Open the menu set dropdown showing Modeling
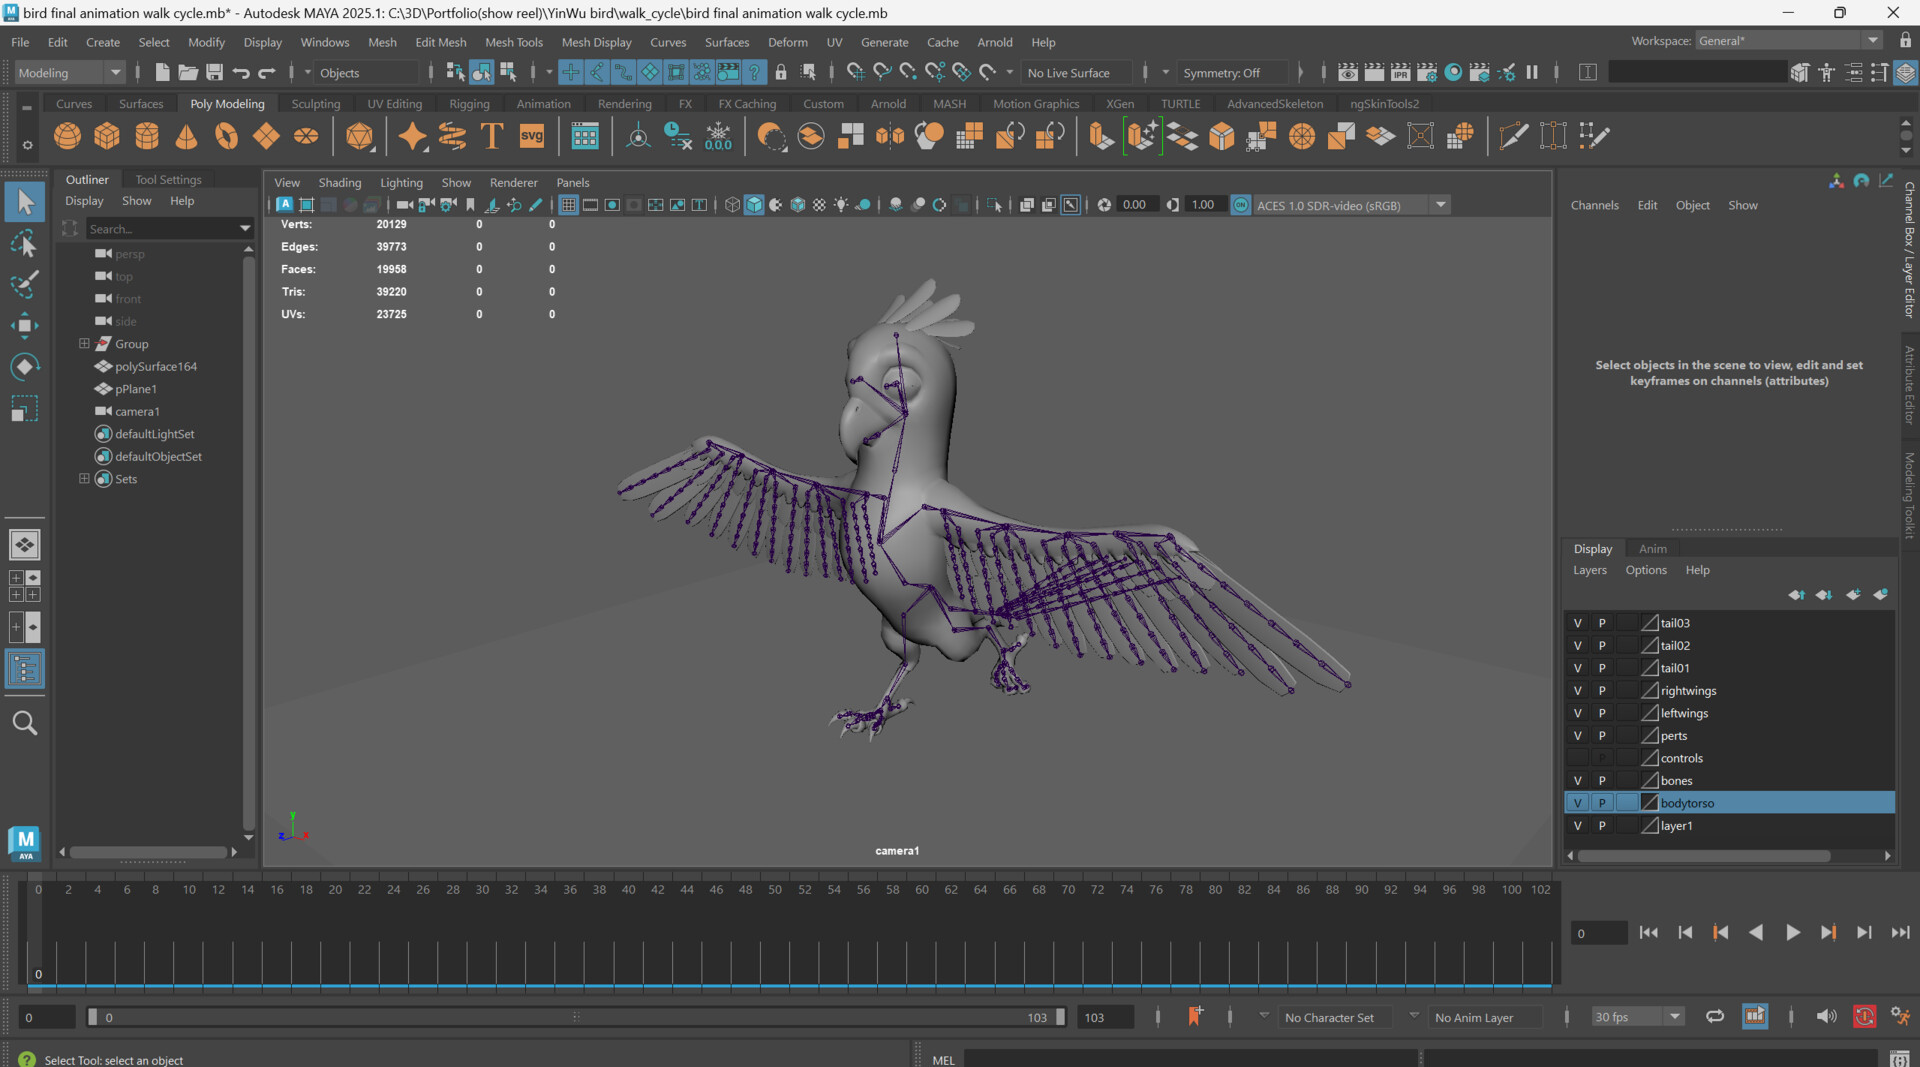The height and width of the screenshot is (1067, 1920). tap(115, 72)
